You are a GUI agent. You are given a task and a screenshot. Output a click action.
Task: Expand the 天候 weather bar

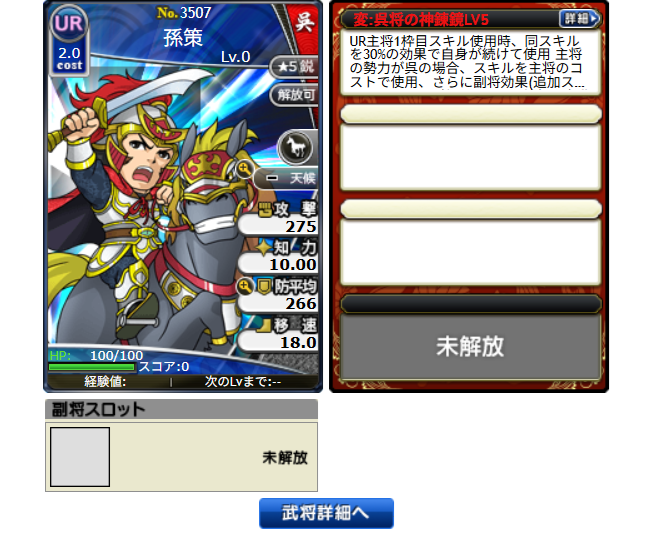coord(287,178)
